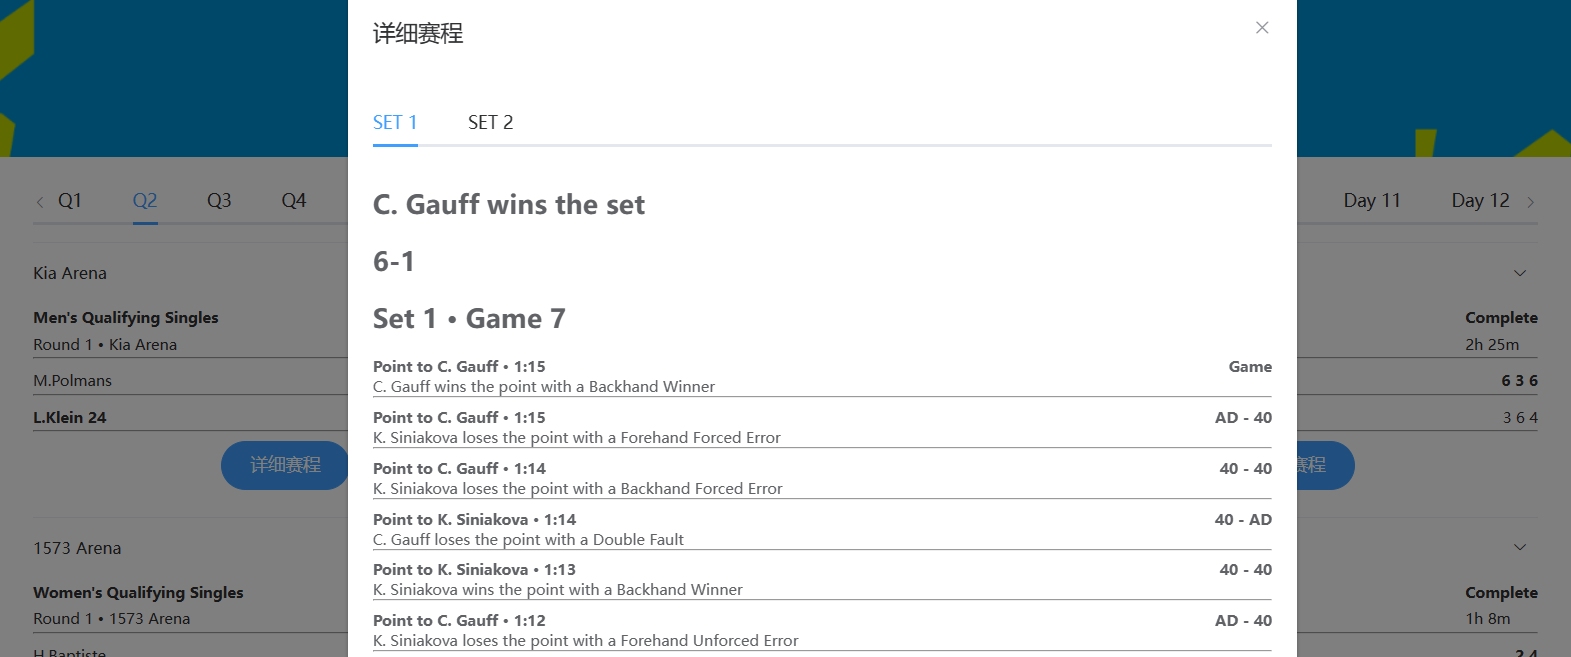The image size is (1571, 657).
Task: Click the Forehand Unforced Error point row
Action: click(x=821, y=631)
